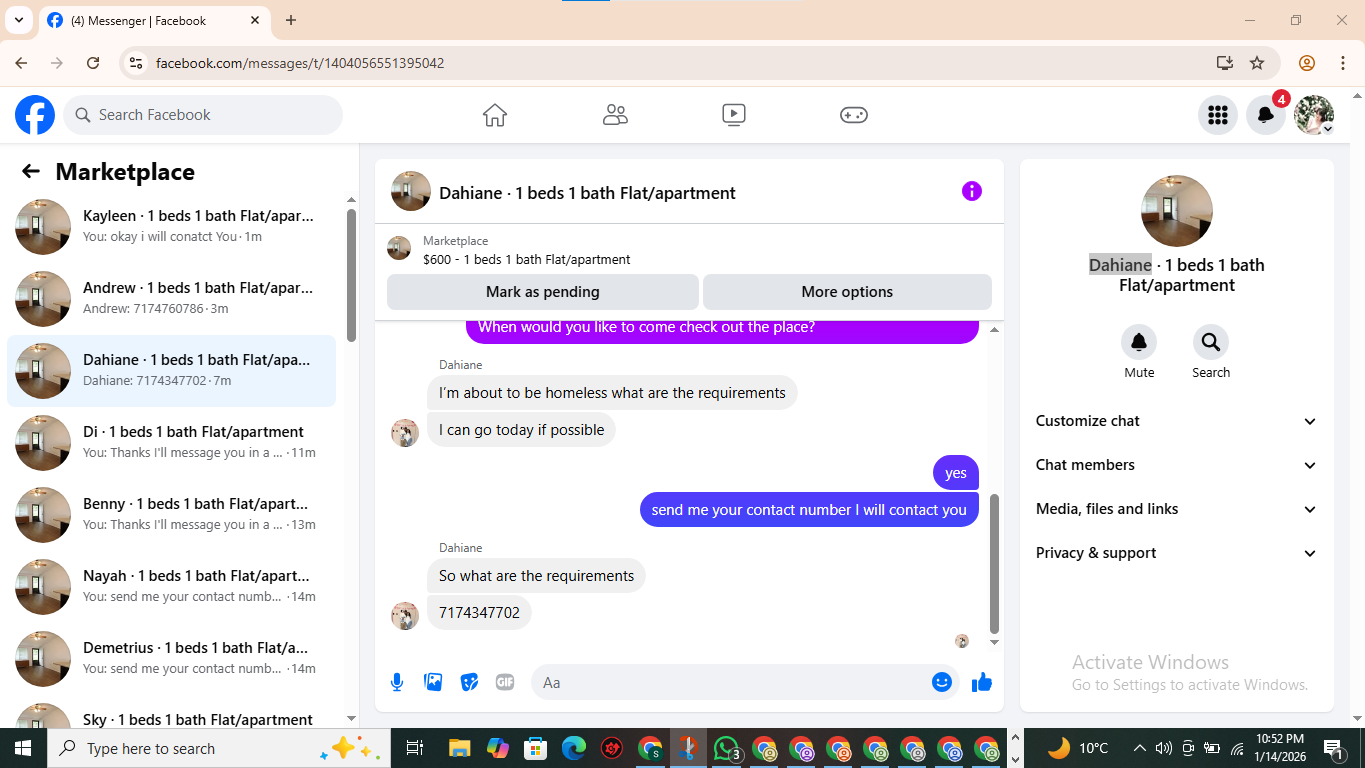Search in conversation magnifier icon
Screen dimensions: 1365x768
click(1211, 342)
